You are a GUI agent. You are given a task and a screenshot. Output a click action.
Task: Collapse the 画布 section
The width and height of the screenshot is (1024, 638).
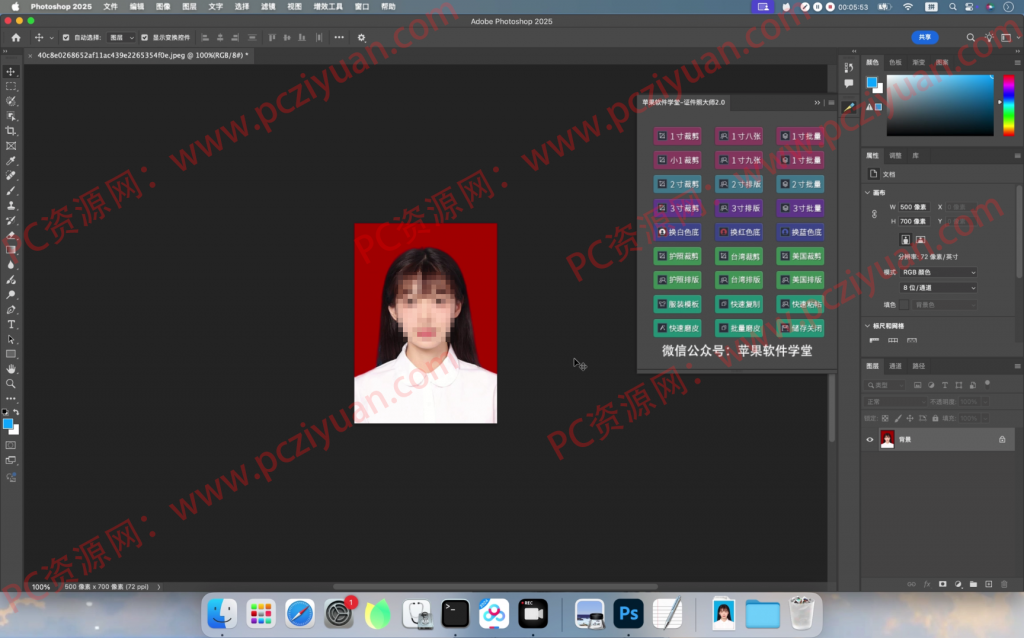867,193
